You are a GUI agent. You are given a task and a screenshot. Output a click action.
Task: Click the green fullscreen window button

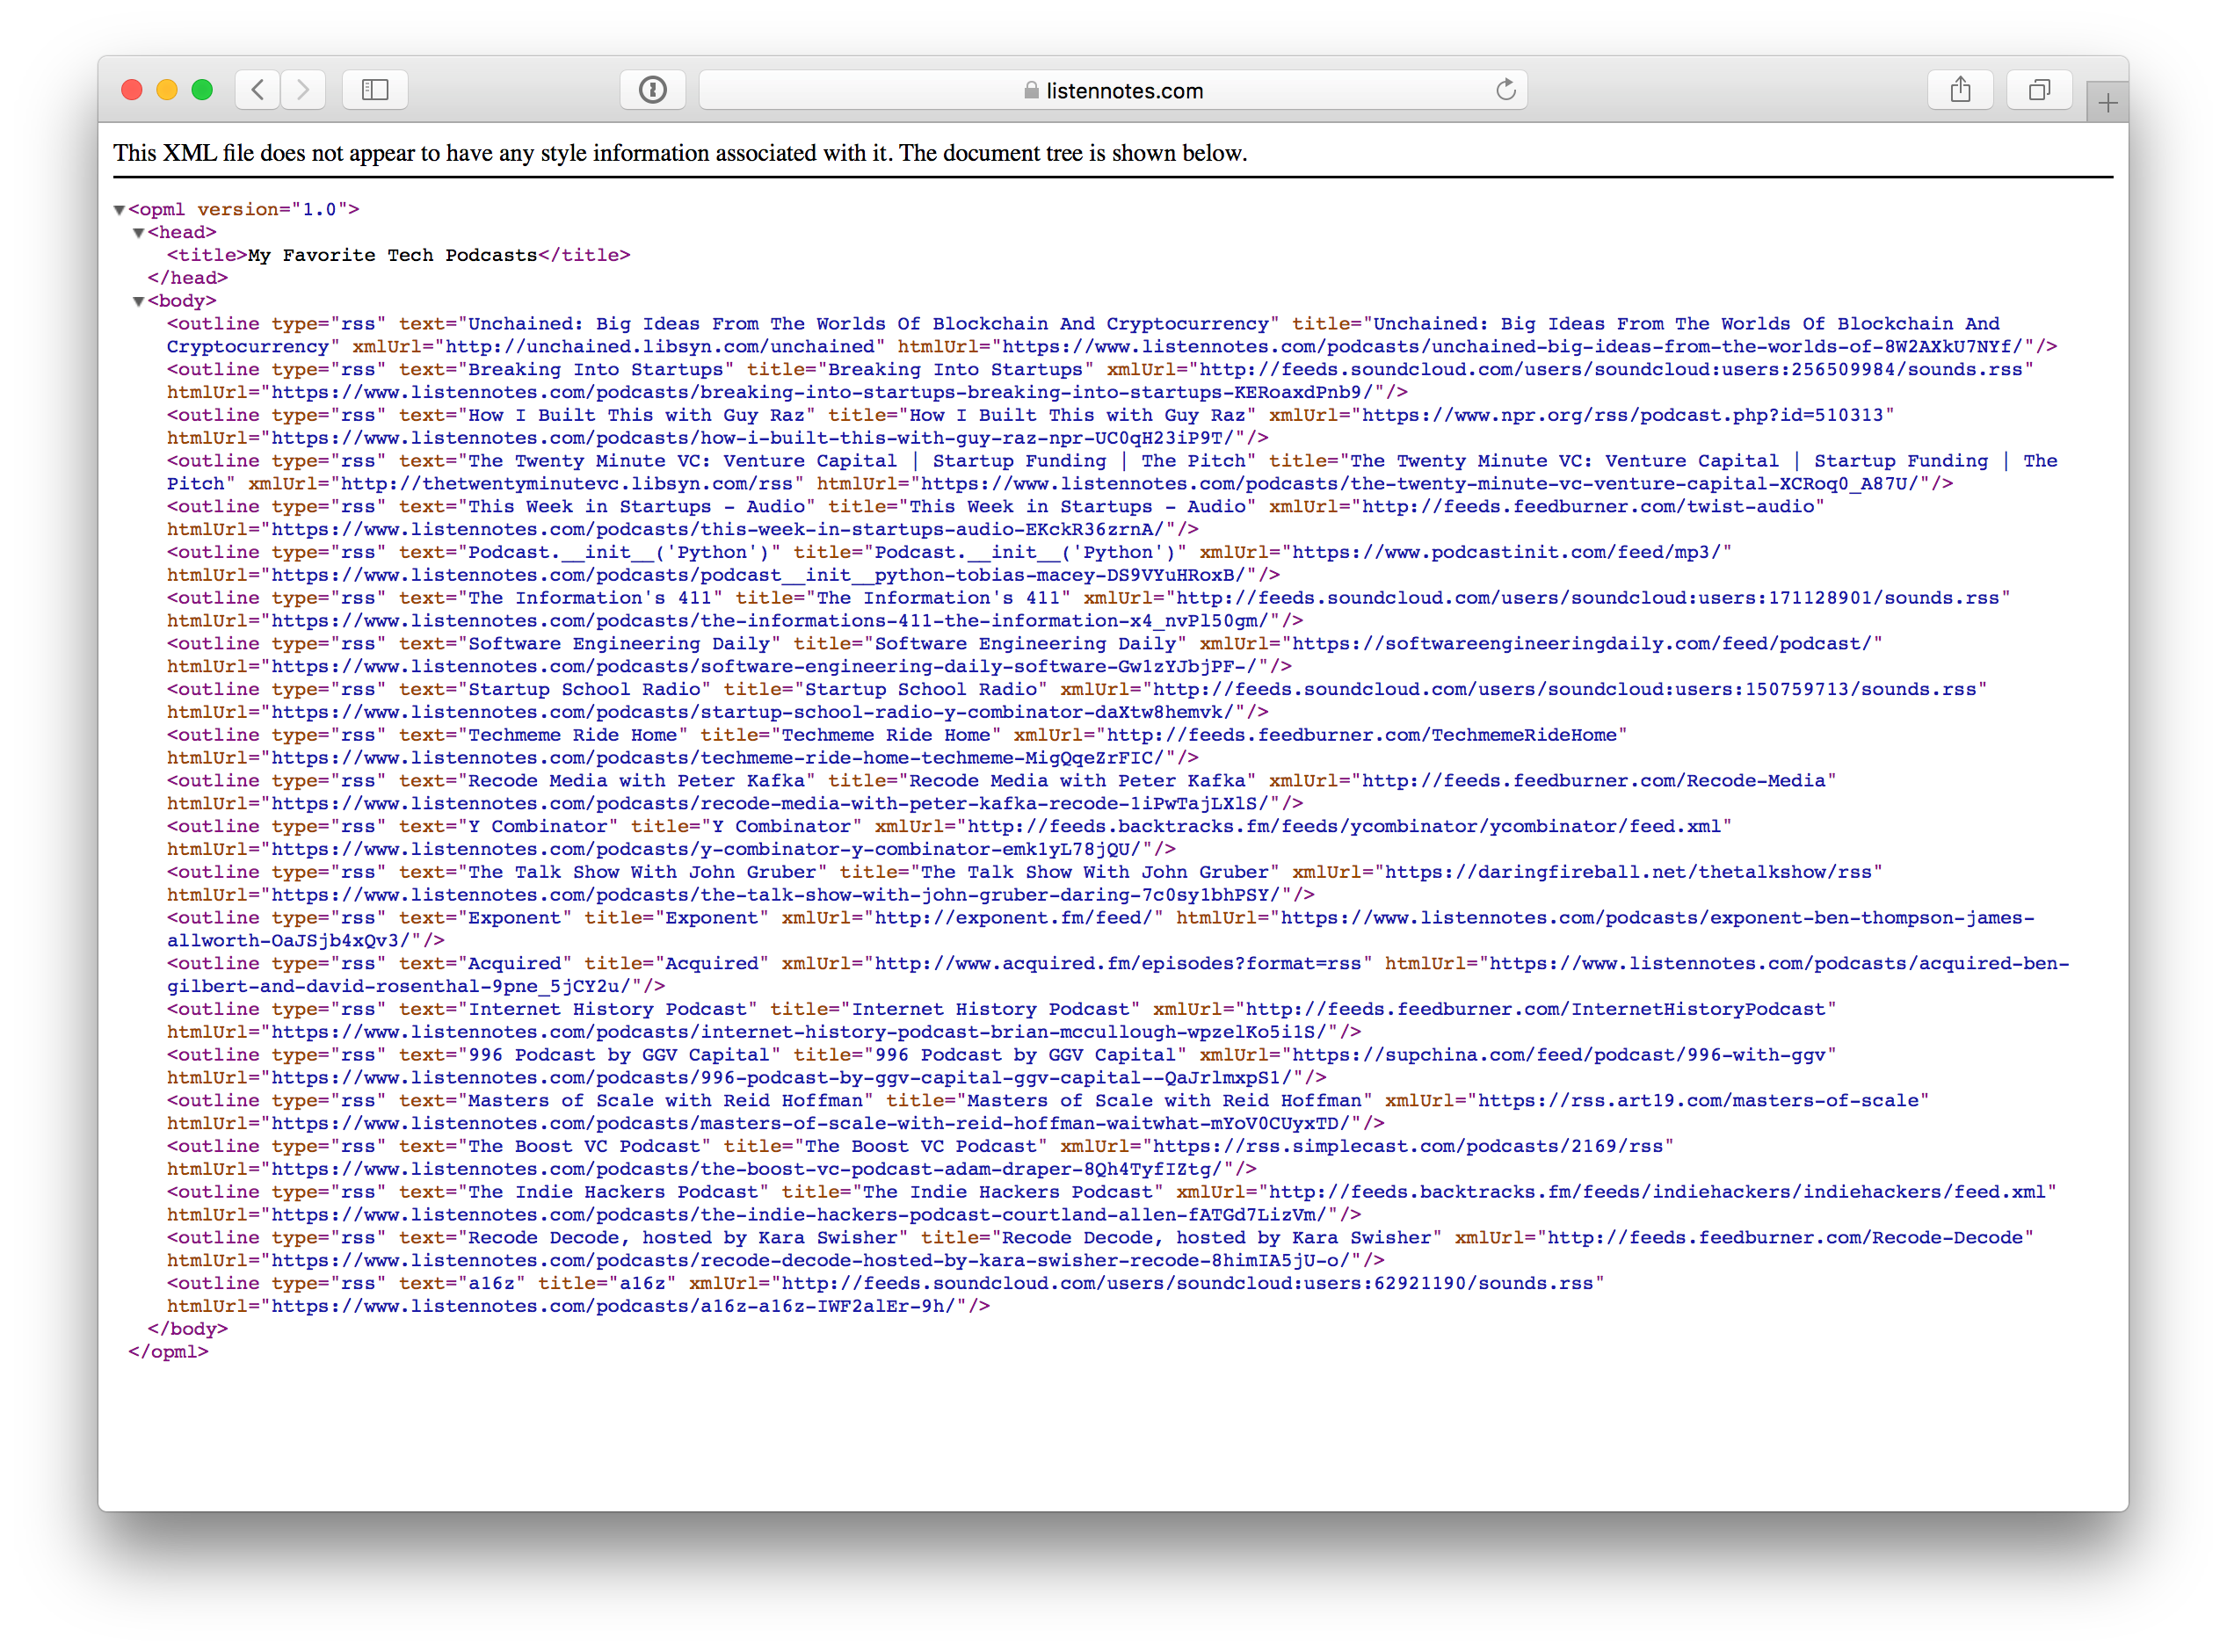202,90
